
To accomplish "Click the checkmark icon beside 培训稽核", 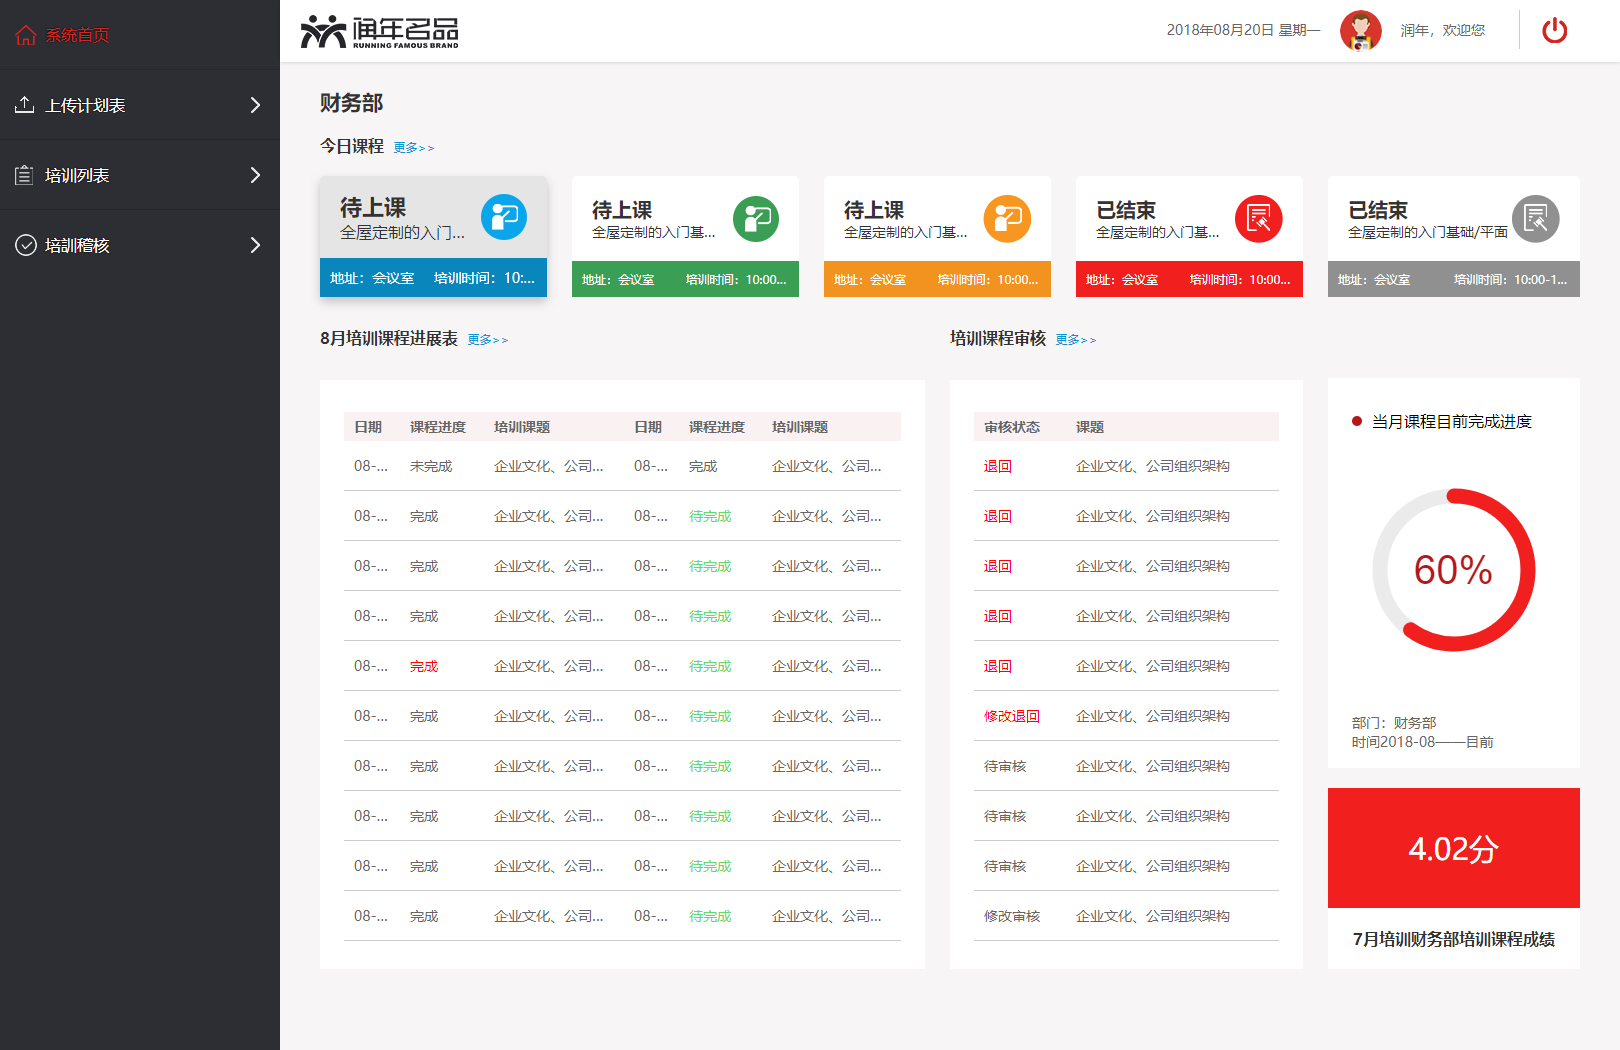I will point(26,245).
